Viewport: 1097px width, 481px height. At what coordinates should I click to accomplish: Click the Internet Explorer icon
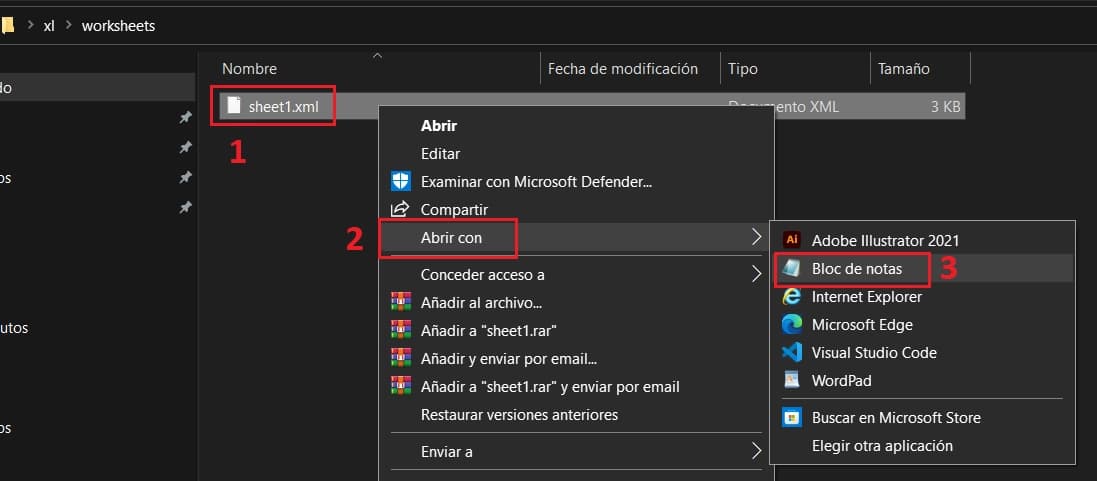tap(792, 296)
